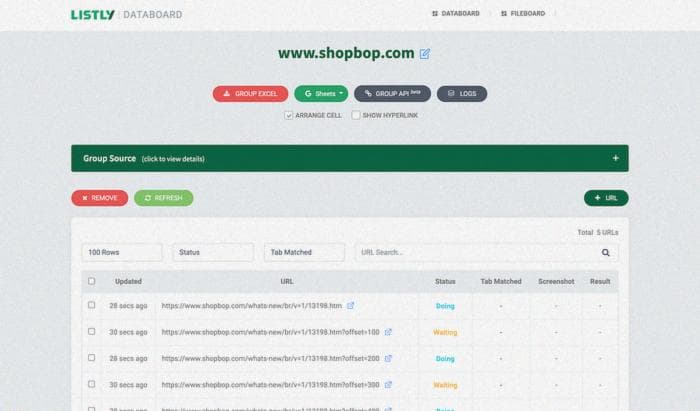The image size is (700, 411).
Task: Click the URL ending in offset=200
Action: pos(270,358)
